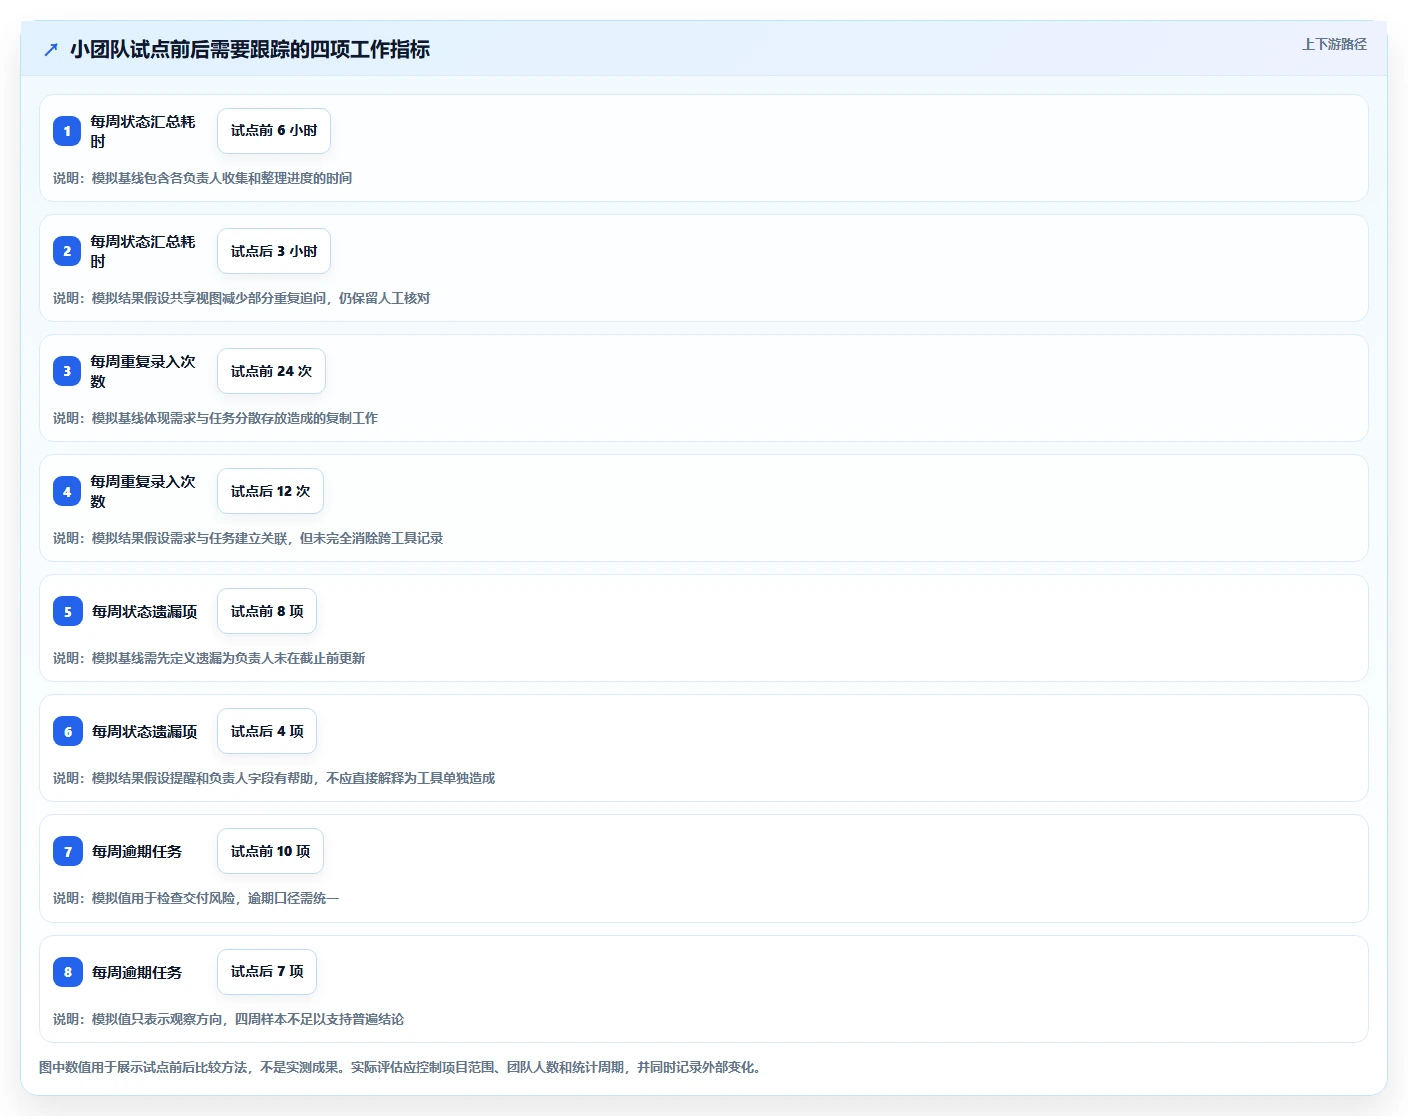
Task: Click the number 1 badge
Action: coord(67,131)
